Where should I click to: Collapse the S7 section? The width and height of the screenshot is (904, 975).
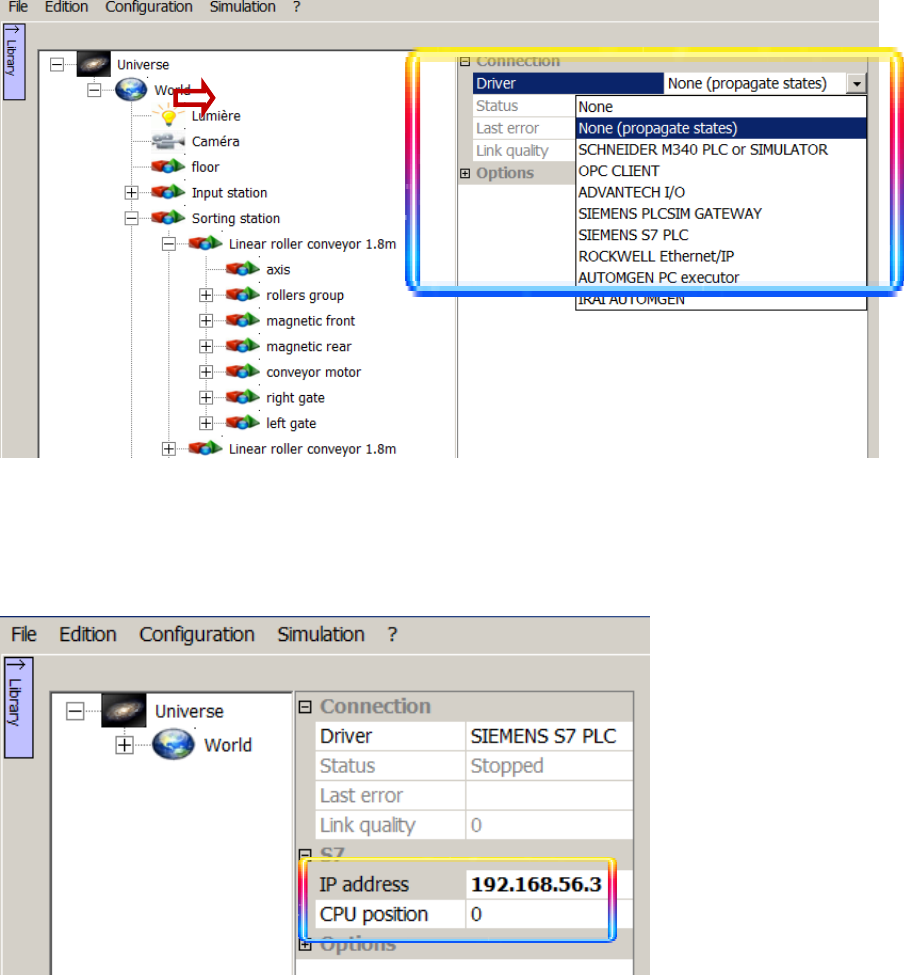click(x=305, y=855)
